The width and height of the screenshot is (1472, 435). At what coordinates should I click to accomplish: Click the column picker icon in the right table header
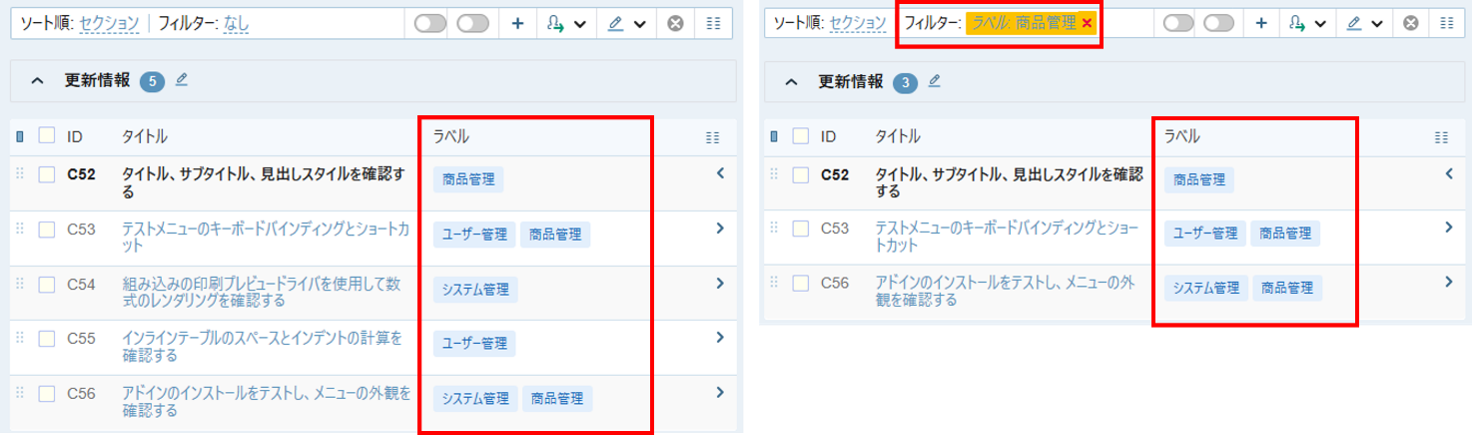1441,137
